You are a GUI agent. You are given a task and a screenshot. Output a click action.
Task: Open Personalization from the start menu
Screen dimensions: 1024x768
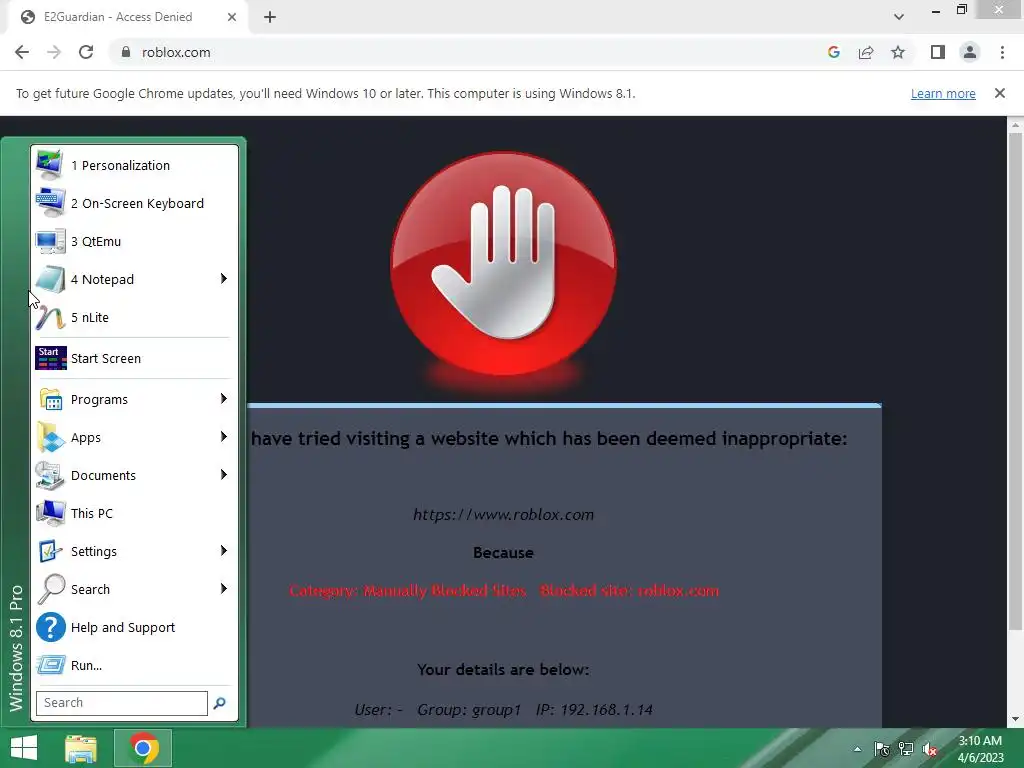tap(135, 165)
